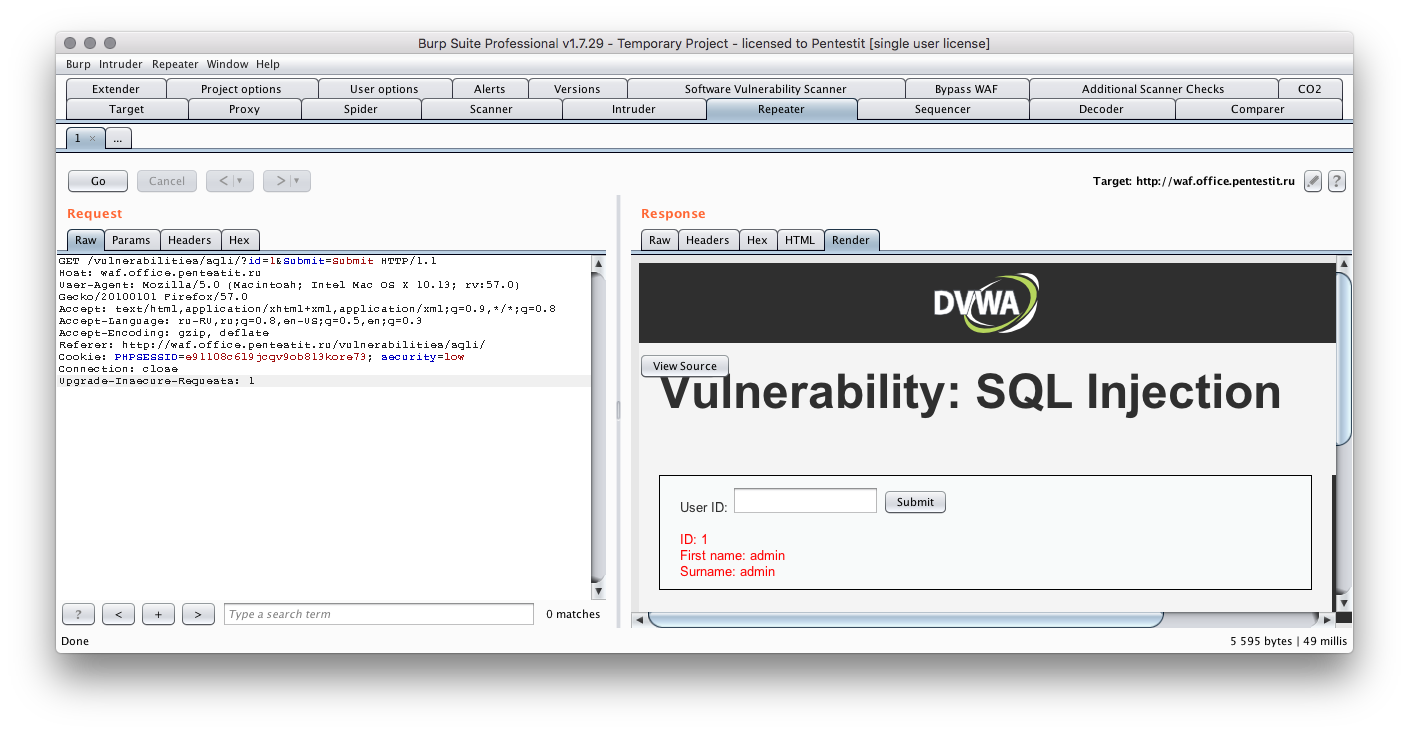The width and height of the screenshot is (1409, 733).
Task: Click 'First name: admin' result text
Action: point(732,555)
